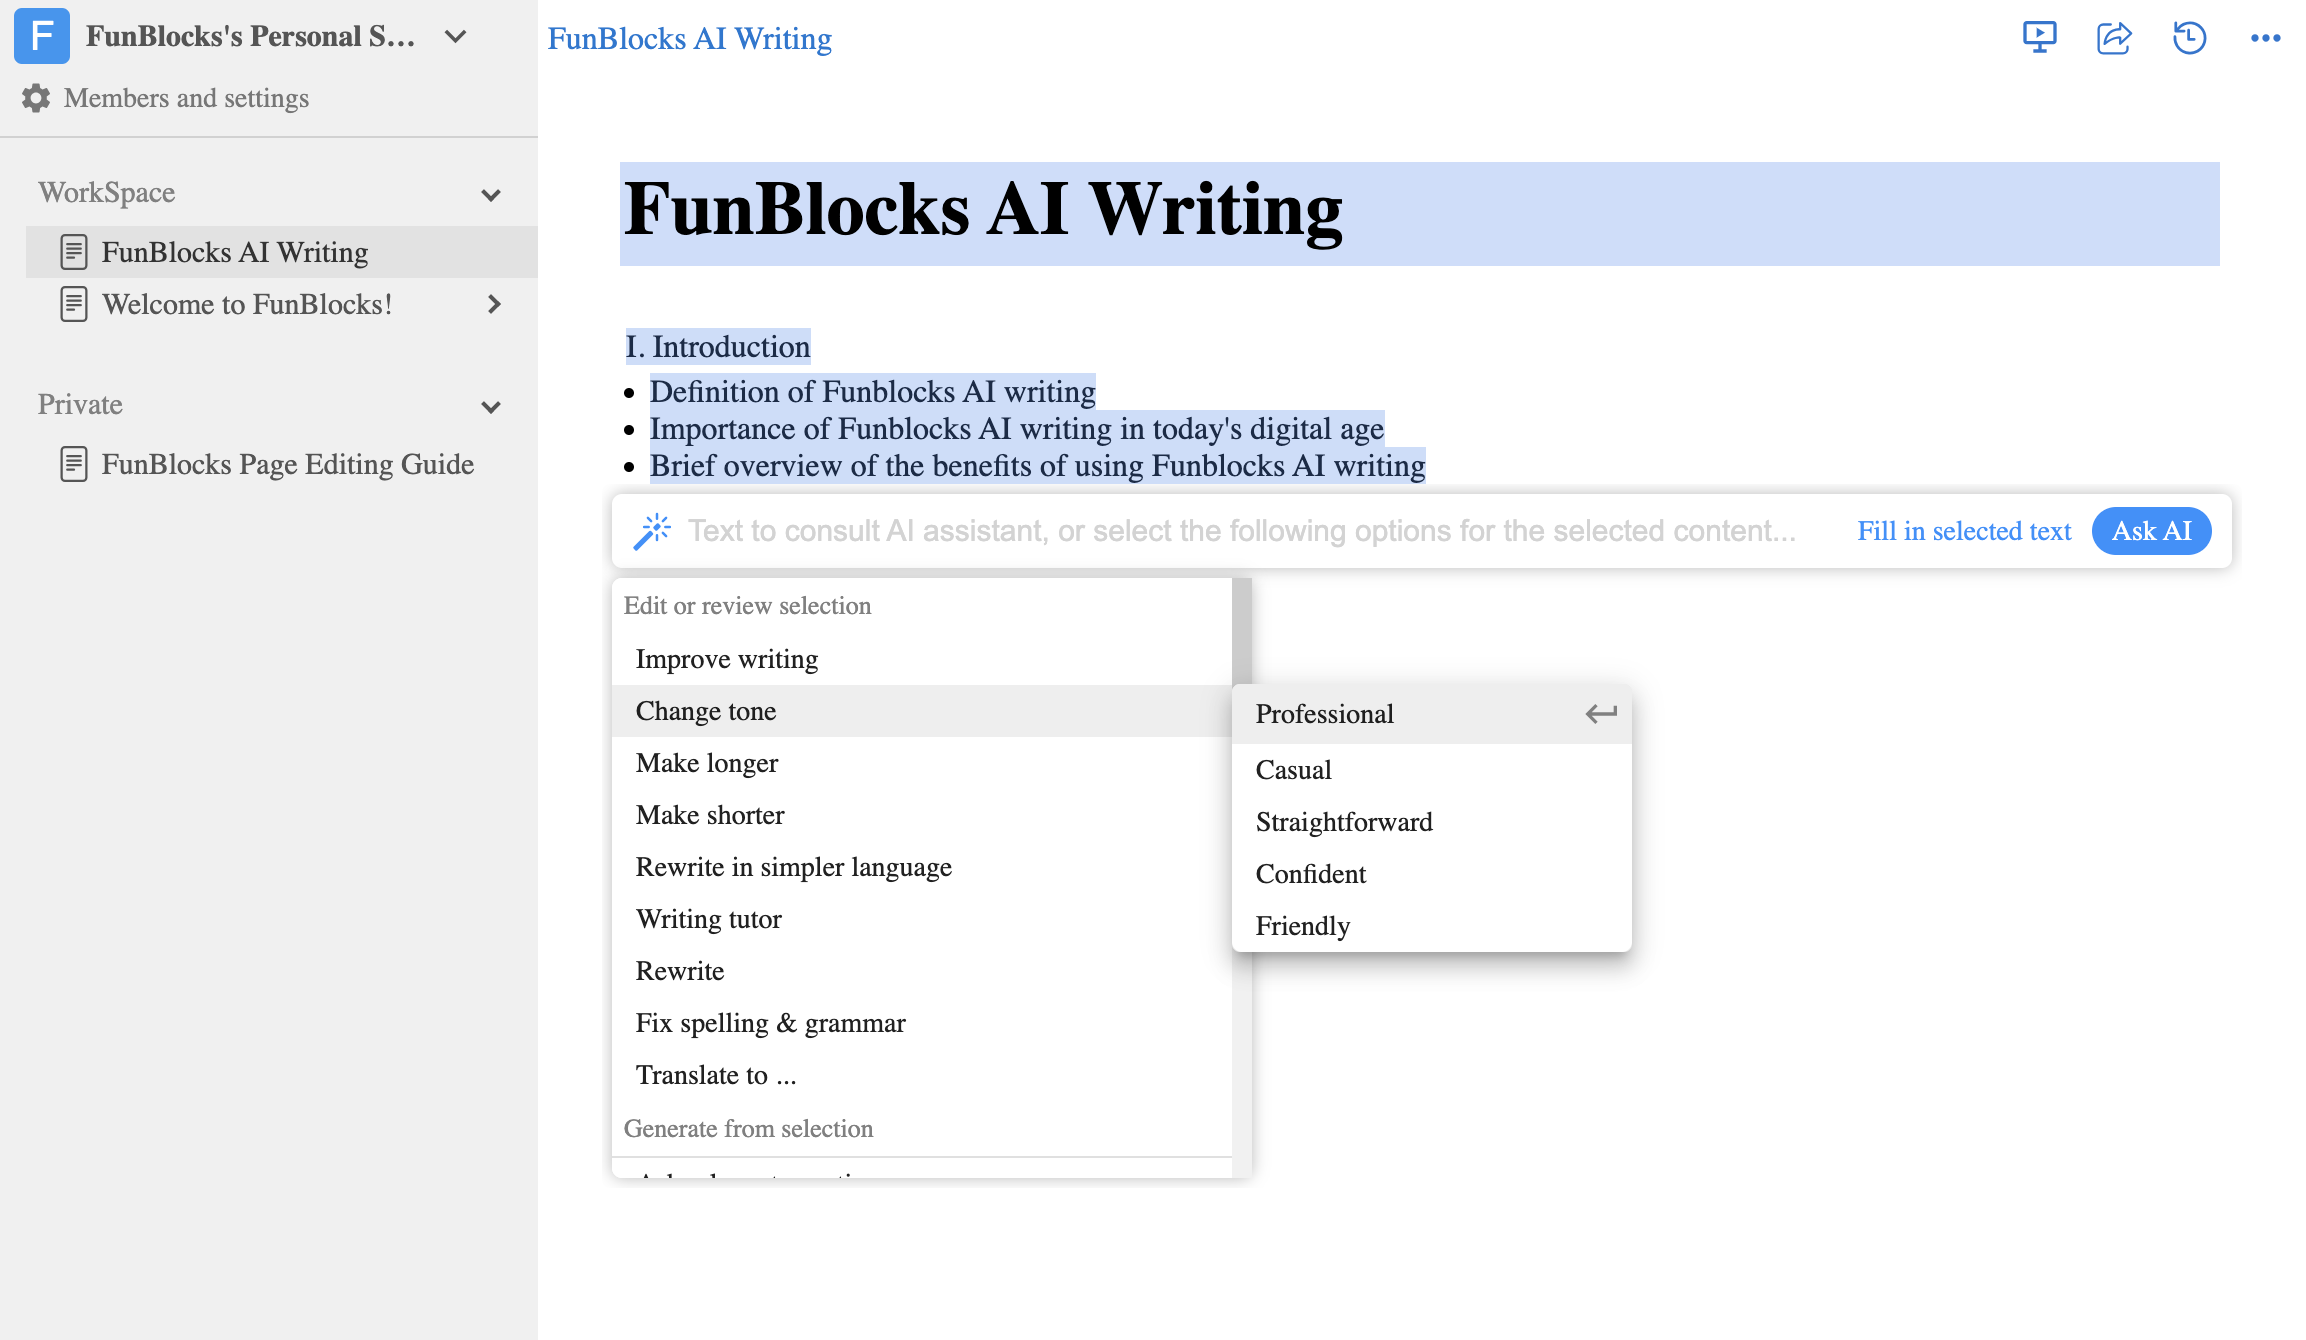Image resolution: width=2306 pixels, height=1340 pixels.
Task: Select Rewrite in simpler language
Action: click(x=922, y=867)
